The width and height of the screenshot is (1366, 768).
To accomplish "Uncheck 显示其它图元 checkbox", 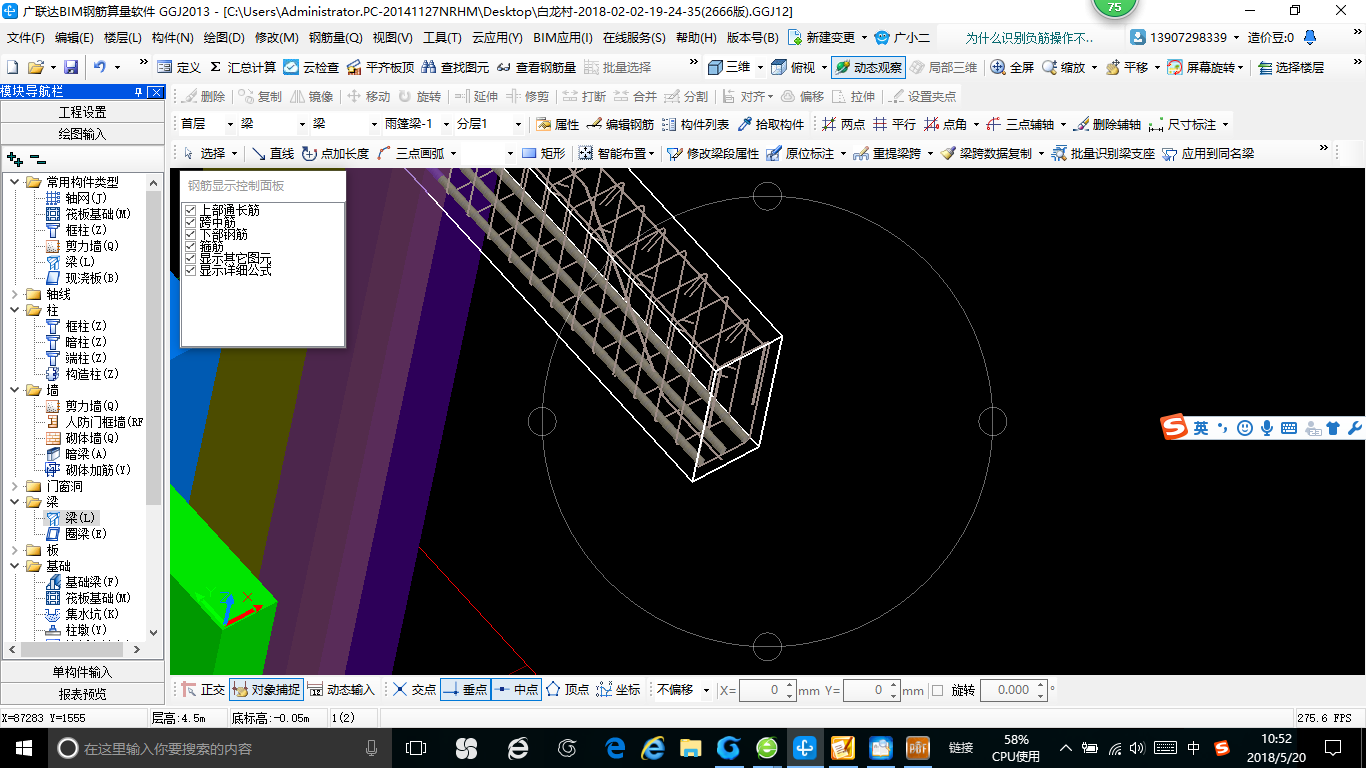I will click(190, 258).
